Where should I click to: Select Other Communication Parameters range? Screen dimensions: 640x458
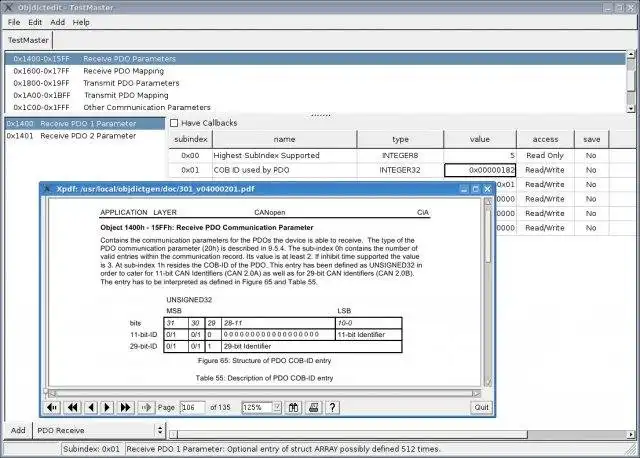click(x=315, y=107)
